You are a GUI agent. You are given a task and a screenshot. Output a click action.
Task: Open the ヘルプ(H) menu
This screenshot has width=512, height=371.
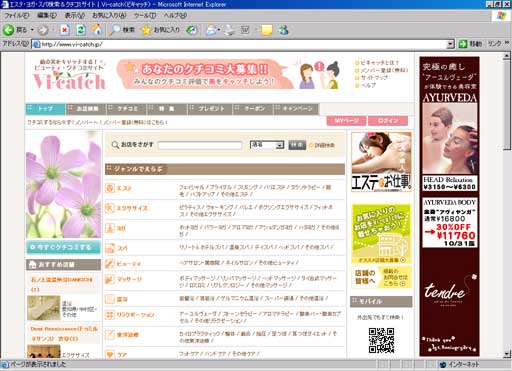[175, 15]
